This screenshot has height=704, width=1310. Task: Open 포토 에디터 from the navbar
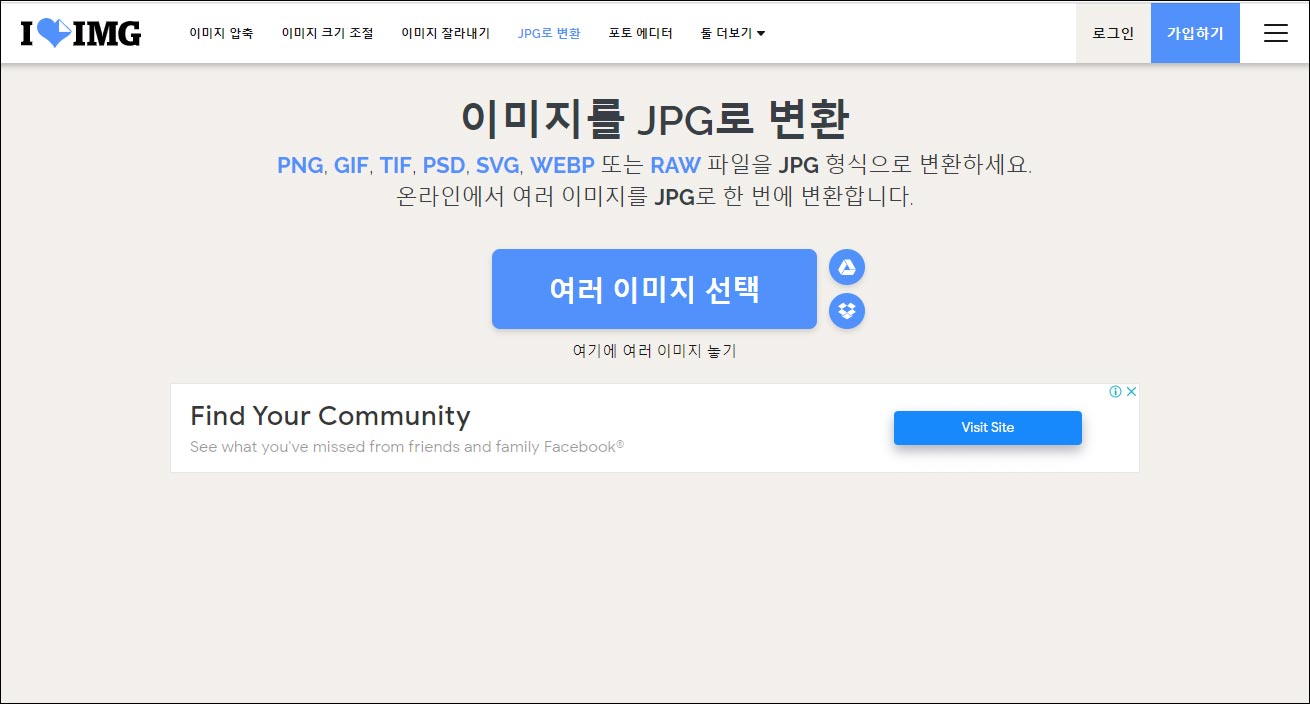point(640,33)
